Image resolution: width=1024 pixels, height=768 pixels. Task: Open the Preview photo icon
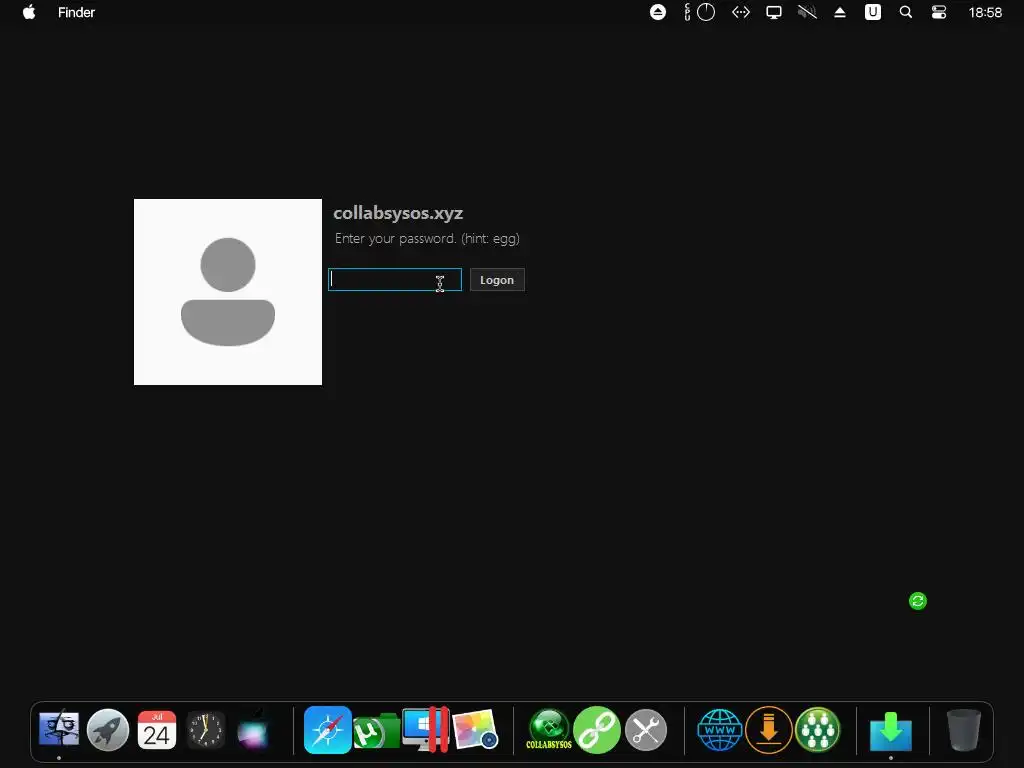click(x=475, y=729)
